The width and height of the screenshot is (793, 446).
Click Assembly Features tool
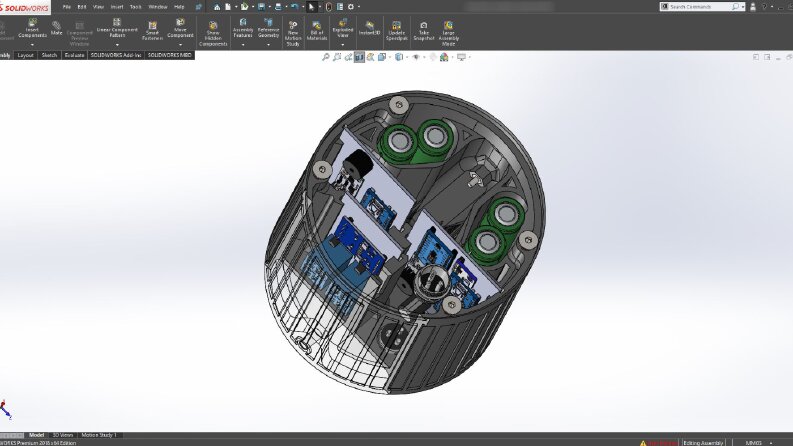pyautogui.click(x=243, y=28)
